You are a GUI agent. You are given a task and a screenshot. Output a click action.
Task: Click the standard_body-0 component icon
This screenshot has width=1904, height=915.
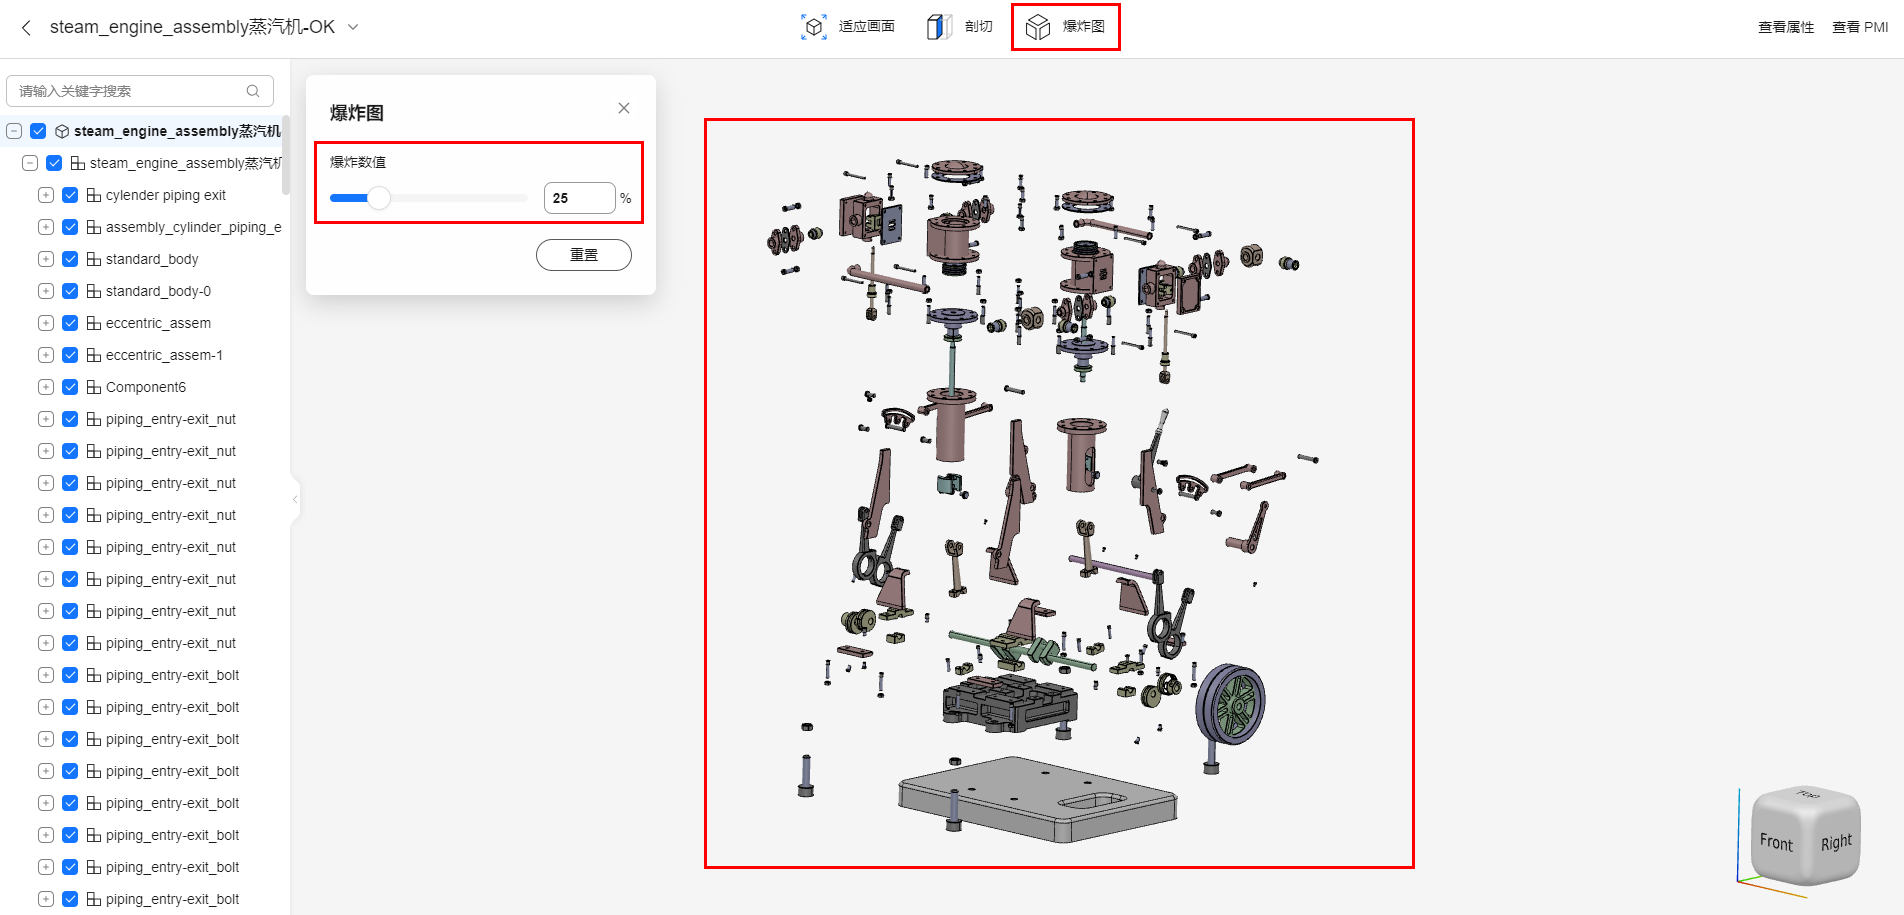point(94,291)
